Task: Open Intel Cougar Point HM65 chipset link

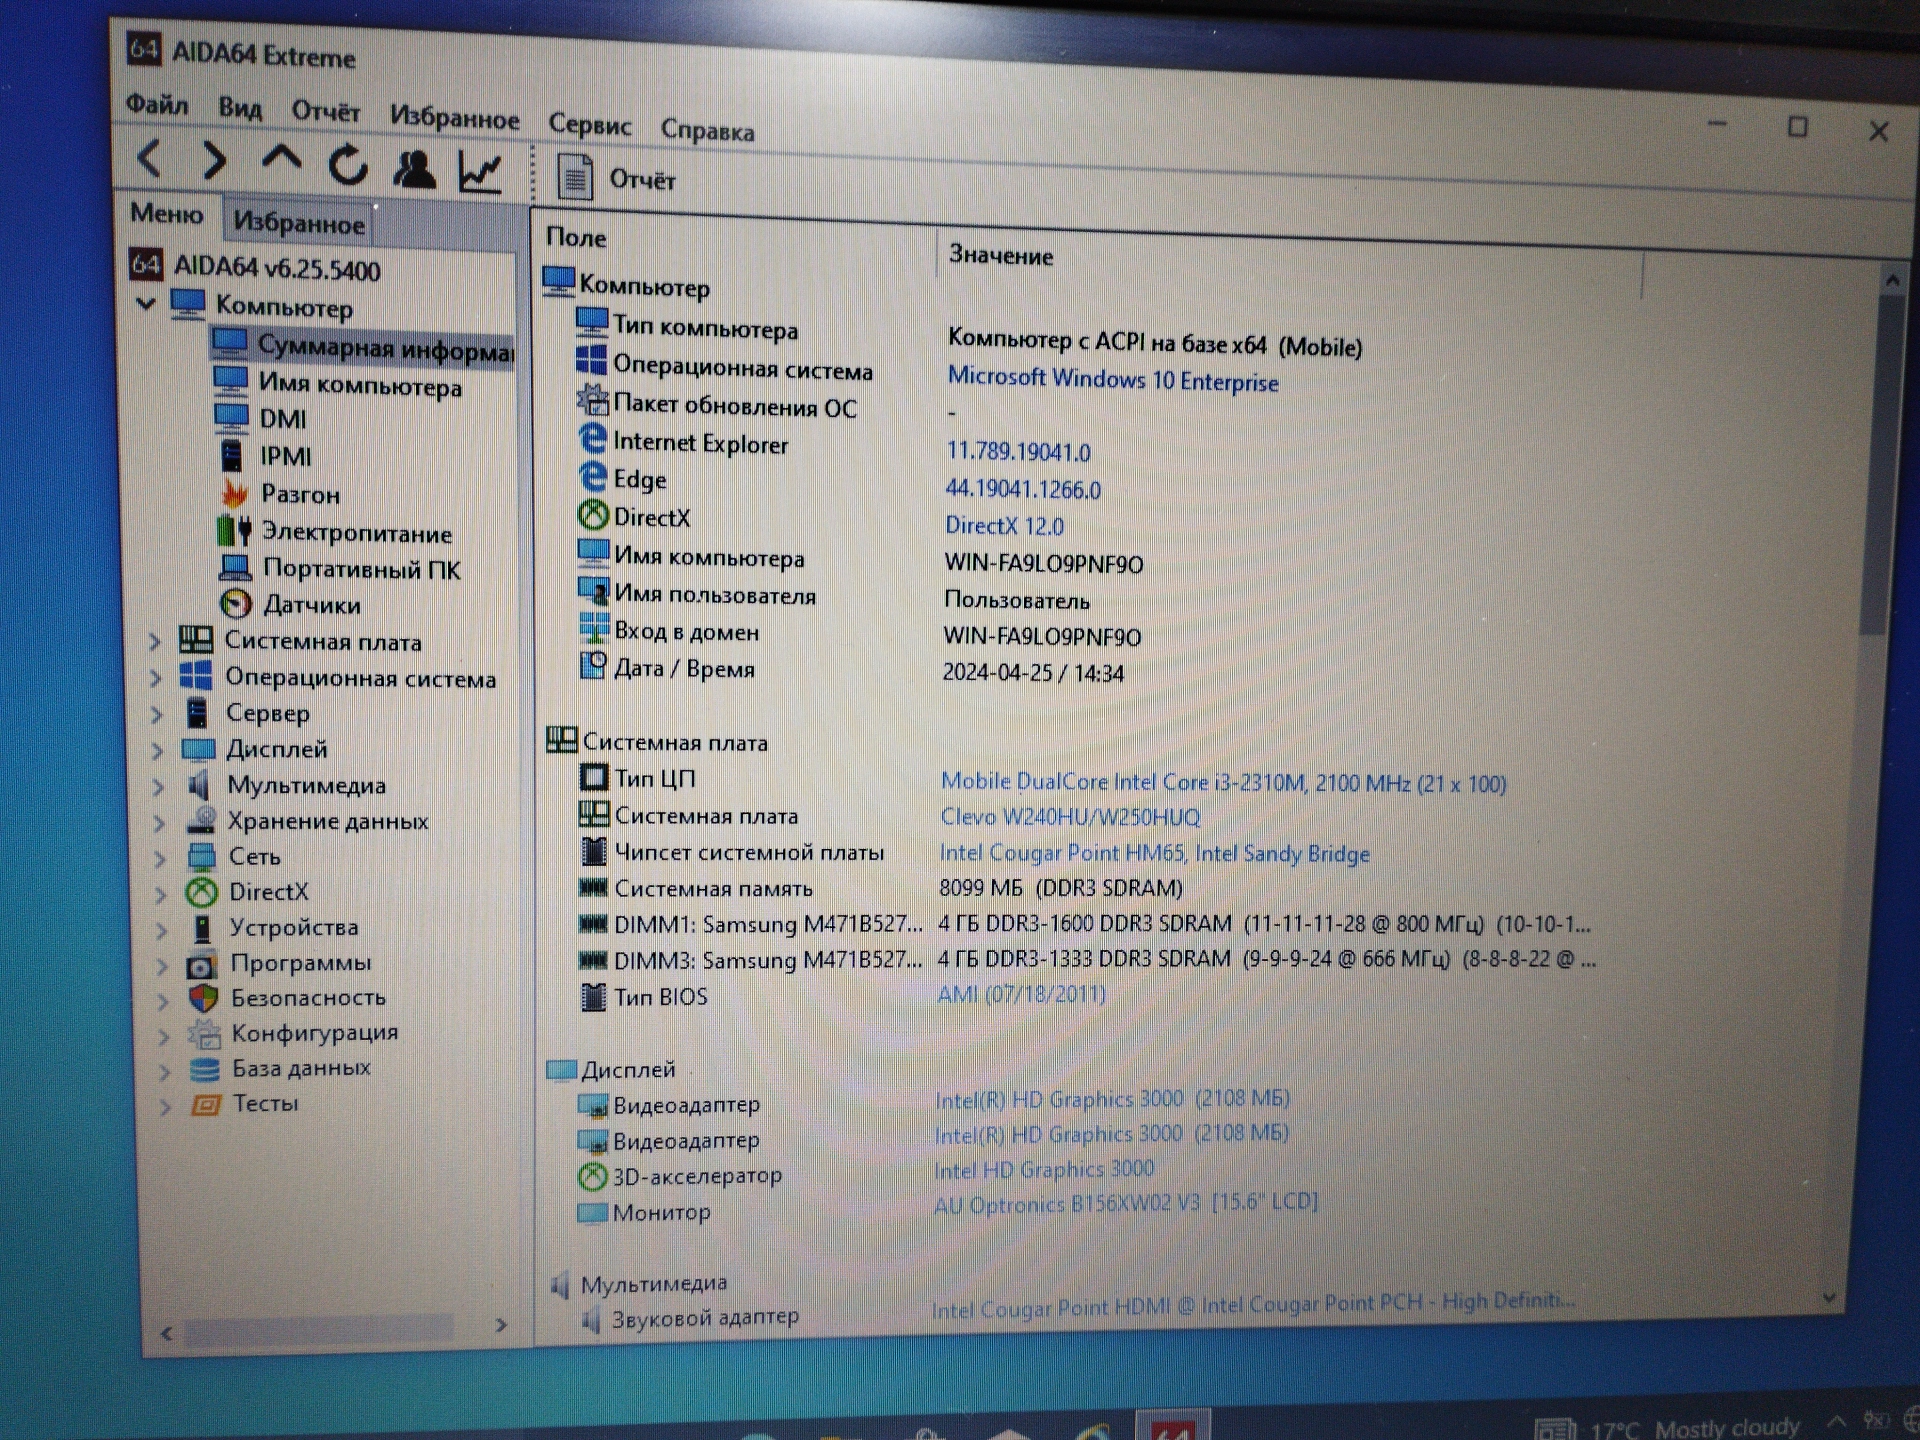Action: coord(1154,853)
